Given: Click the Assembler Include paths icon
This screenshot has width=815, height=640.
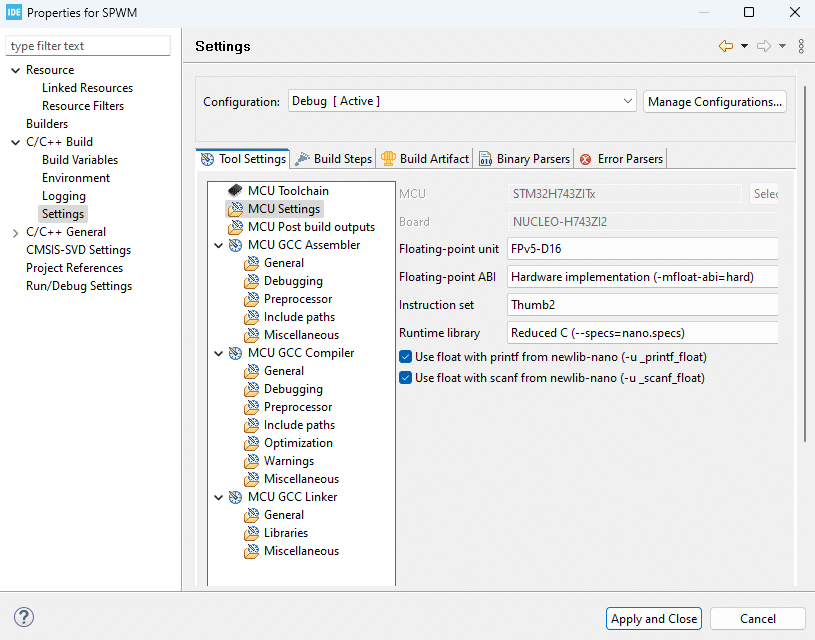Looking at the screenshot, I should 252,317.
